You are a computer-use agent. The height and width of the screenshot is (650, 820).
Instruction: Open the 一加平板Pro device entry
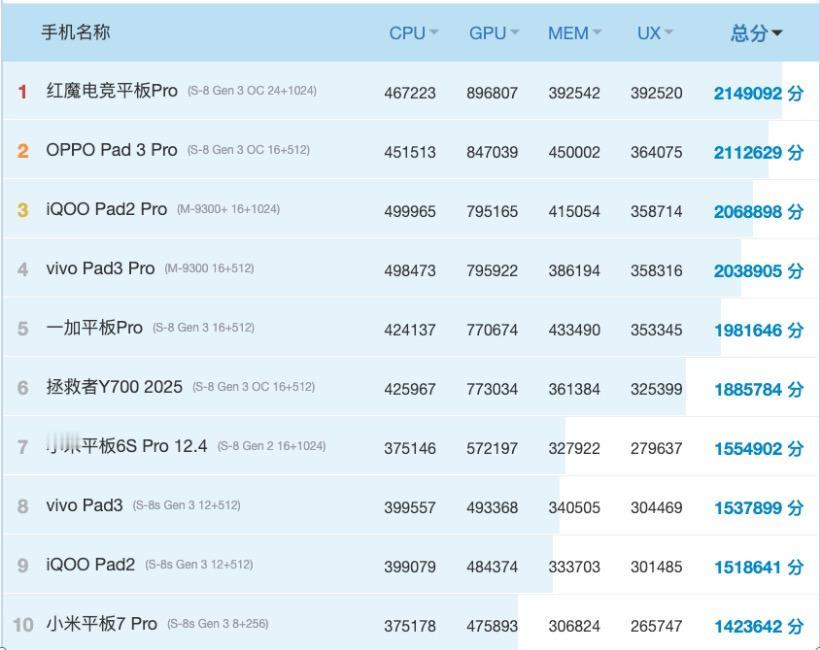(94, 327)
